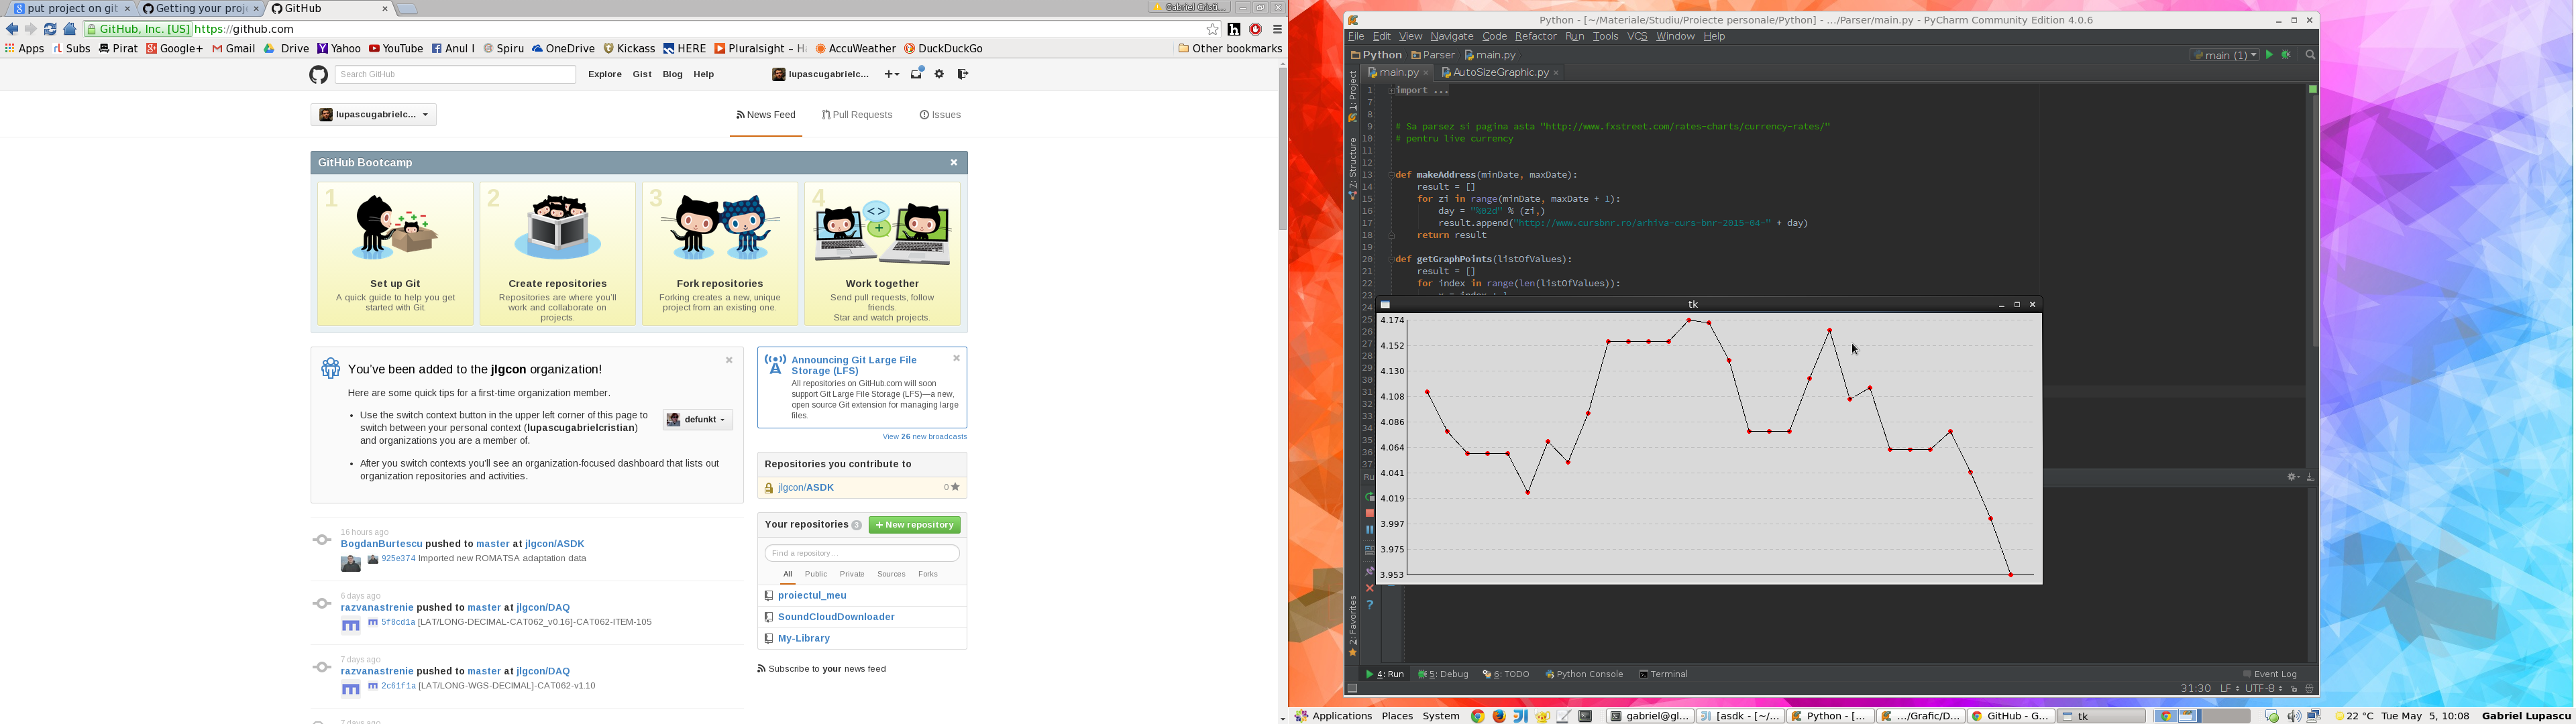The width and height of the screenshot is (2576, 724).
Task: Click the red X Close icon in Run panel
Action: pos(1370,588)
